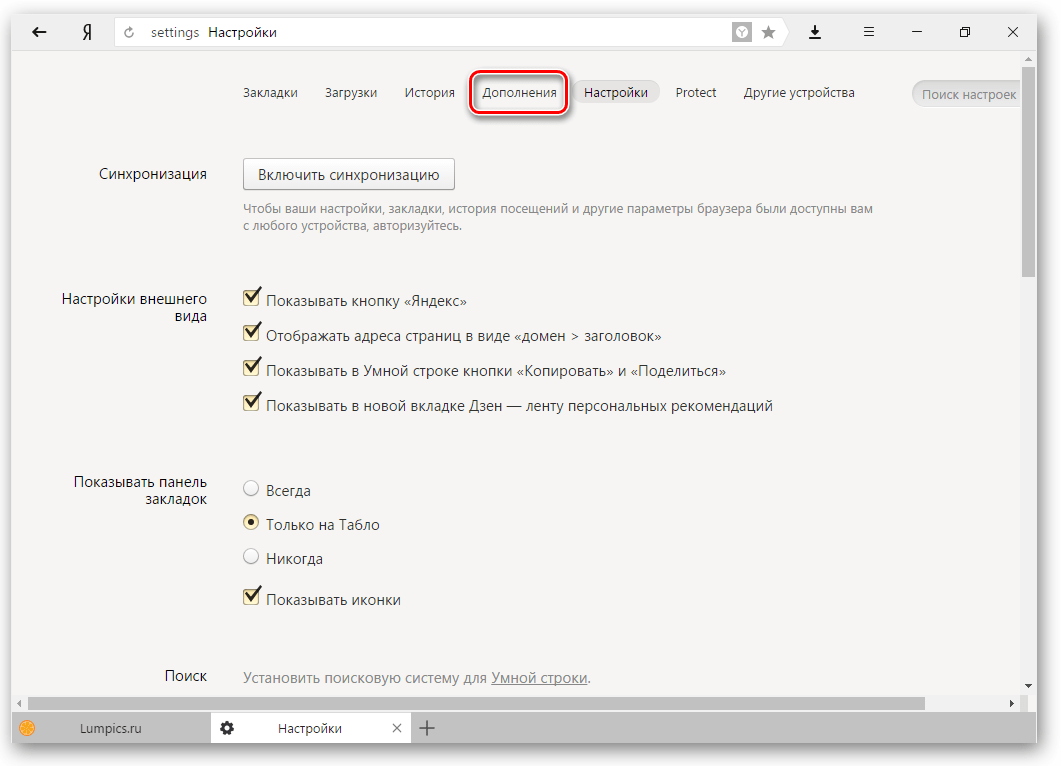Select the Никогда radio option
1061x766 pixels.
pyautogui.click(x=251, y=556)
